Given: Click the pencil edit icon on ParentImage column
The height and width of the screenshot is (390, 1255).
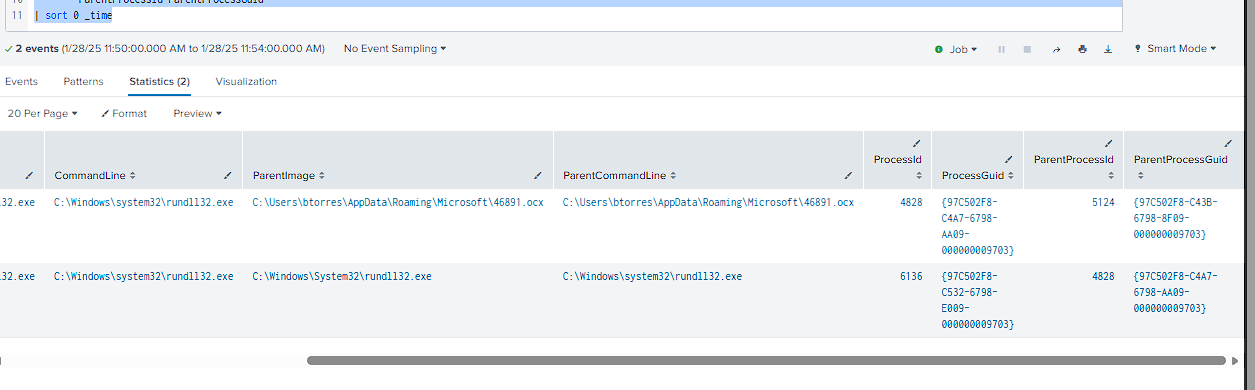Looking at the screenshot, I should pos(538,175).
